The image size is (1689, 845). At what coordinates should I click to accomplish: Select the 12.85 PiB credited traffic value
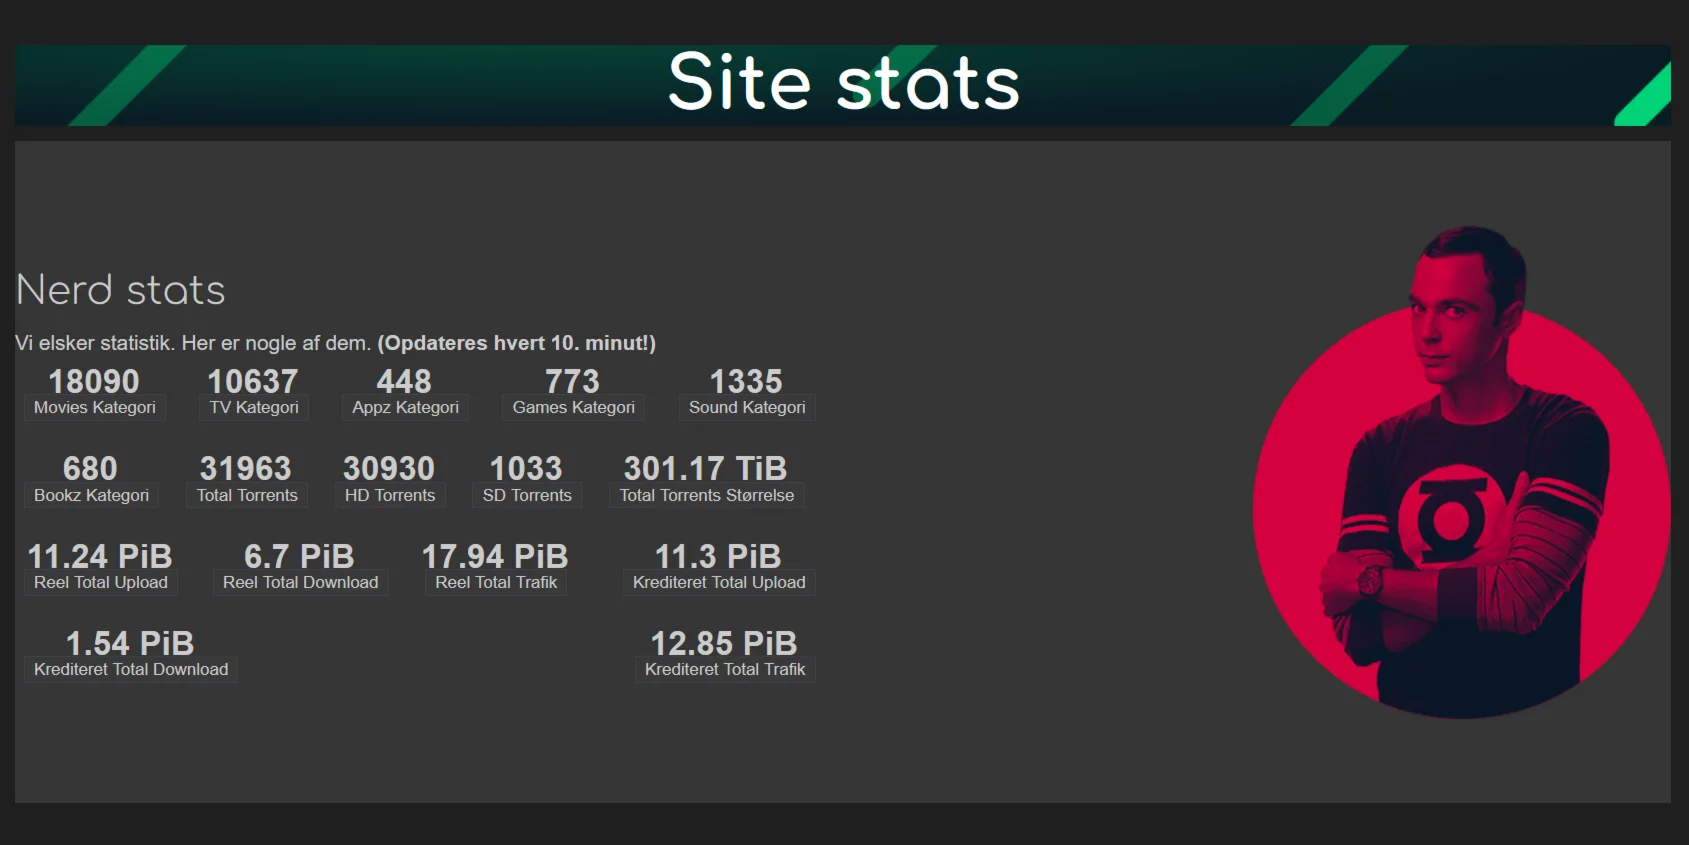point(724,643)
